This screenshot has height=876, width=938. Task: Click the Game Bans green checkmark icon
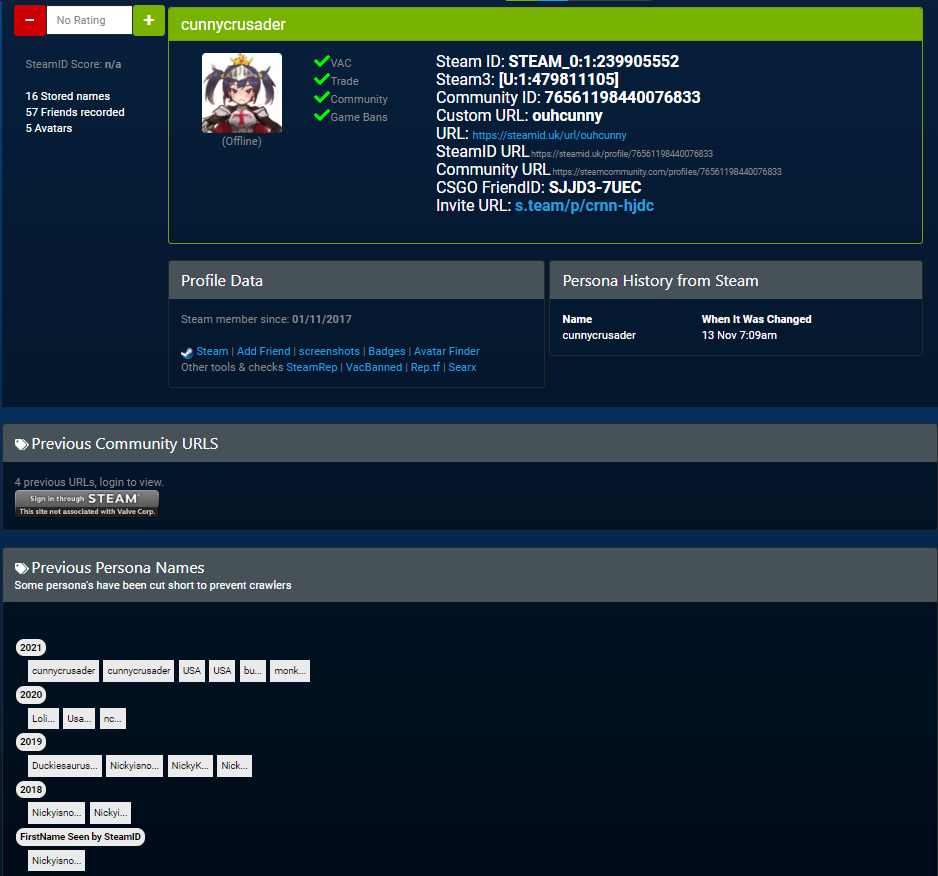[x=322, y=115]
